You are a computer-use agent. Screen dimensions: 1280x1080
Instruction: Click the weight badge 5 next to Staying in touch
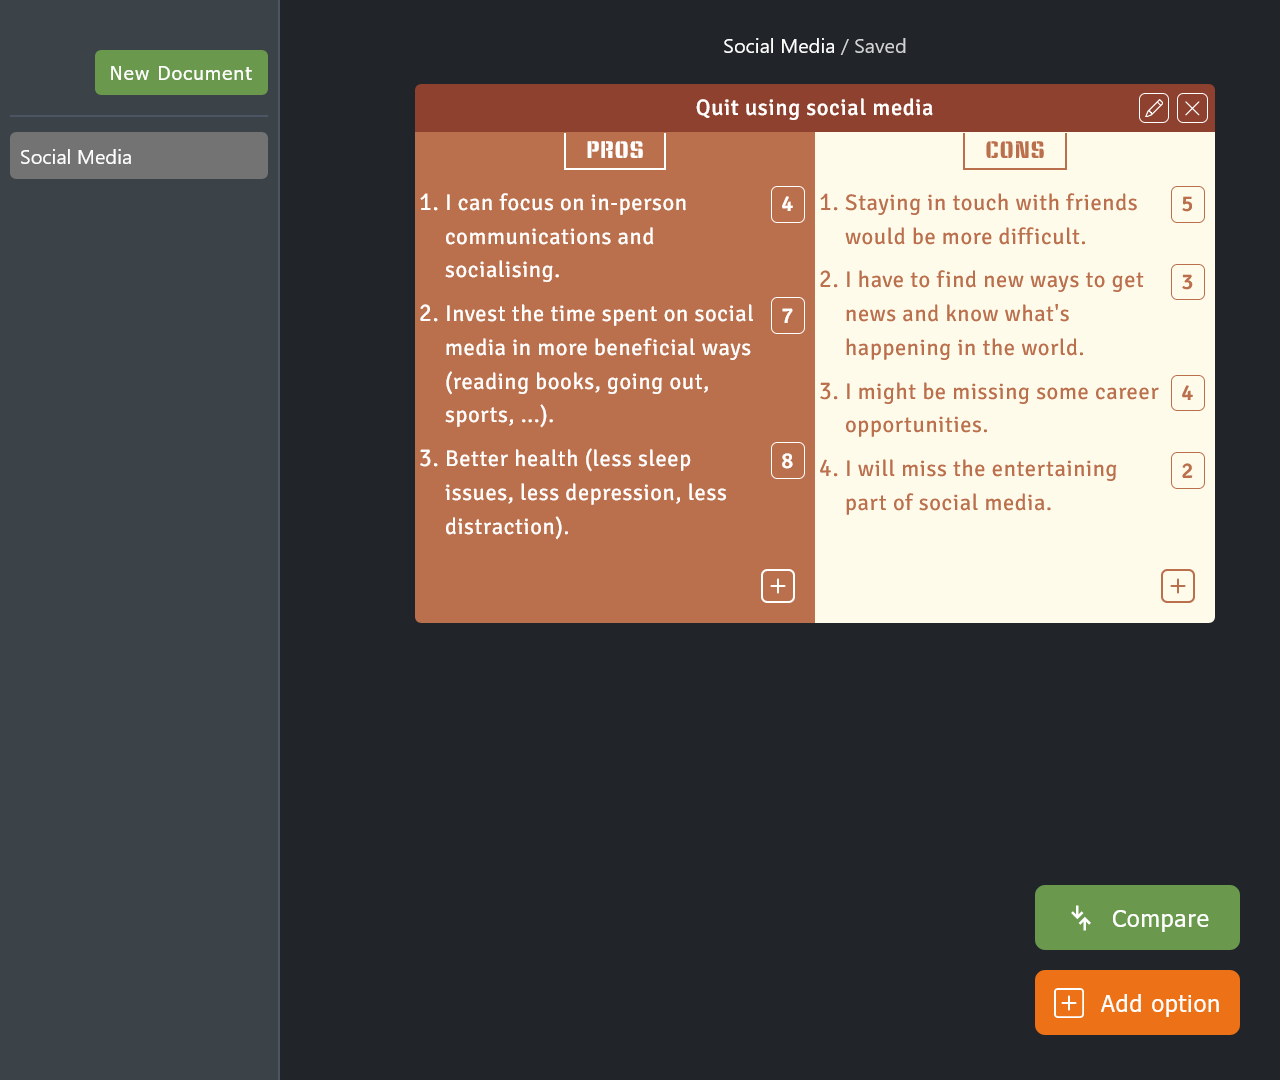[x=1187, y=204]
